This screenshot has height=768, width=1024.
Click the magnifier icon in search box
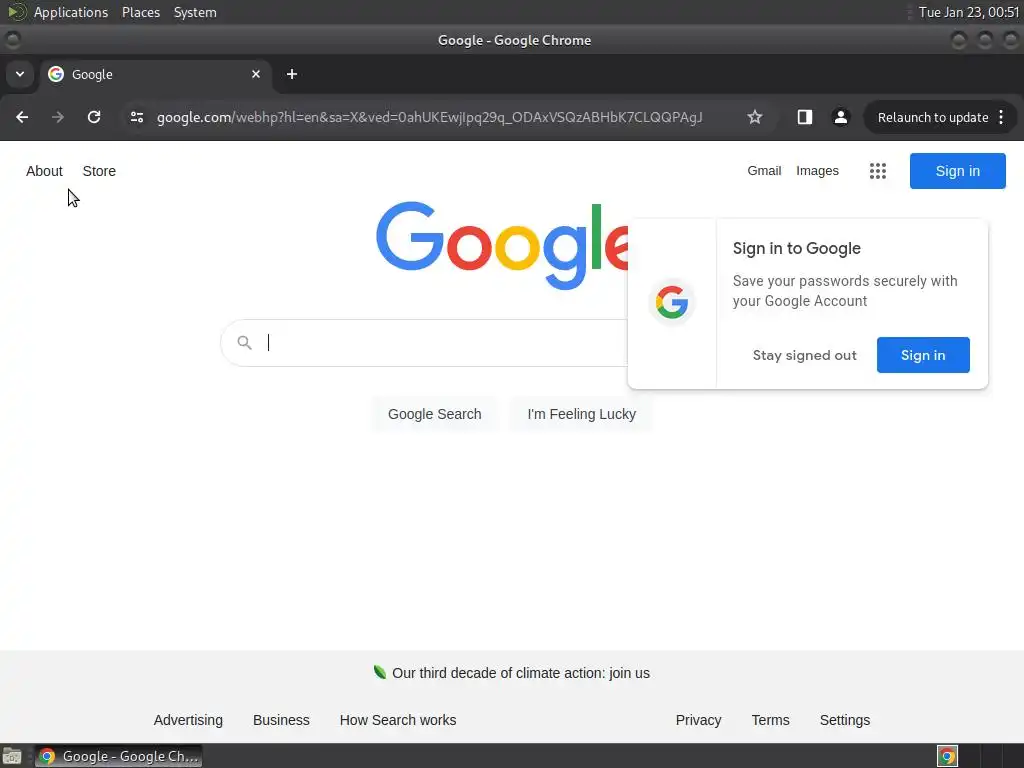[244, 342]
